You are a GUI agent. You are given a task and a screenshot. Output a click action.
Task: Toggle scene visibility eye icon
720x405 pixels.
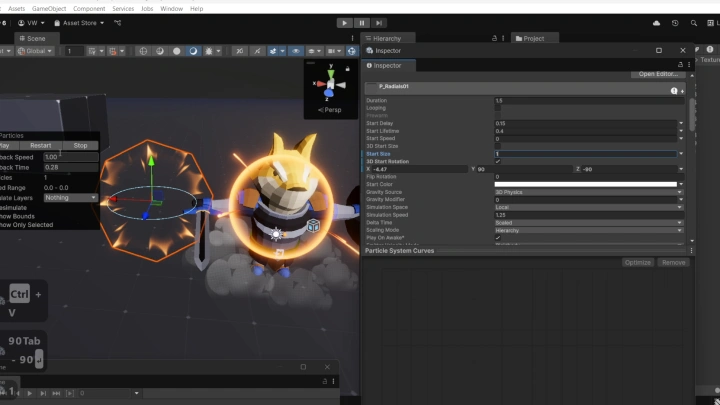[x=296, y=51]
